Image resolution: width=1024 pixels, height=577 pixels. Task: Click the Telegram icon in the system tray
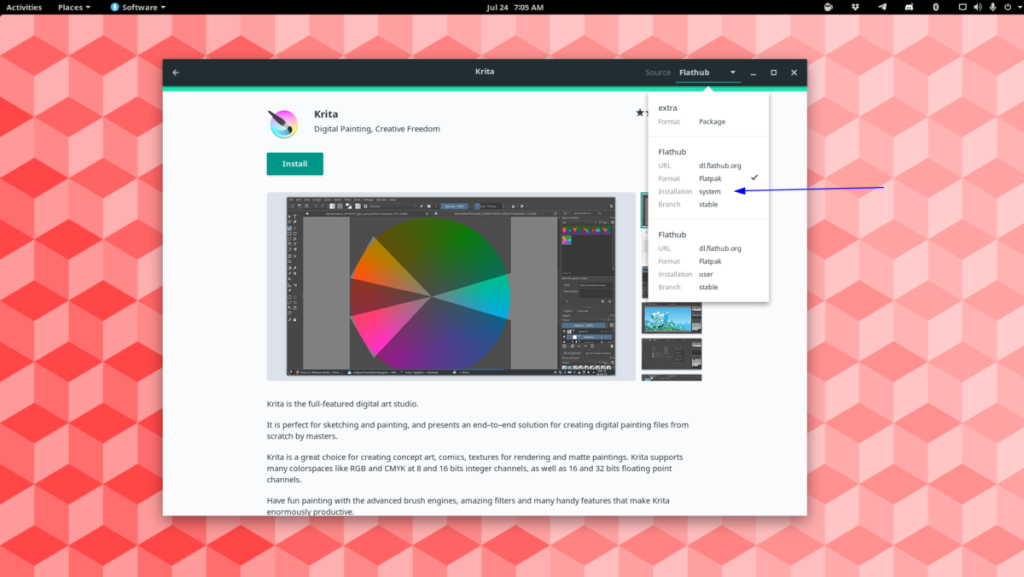[883, 7]
